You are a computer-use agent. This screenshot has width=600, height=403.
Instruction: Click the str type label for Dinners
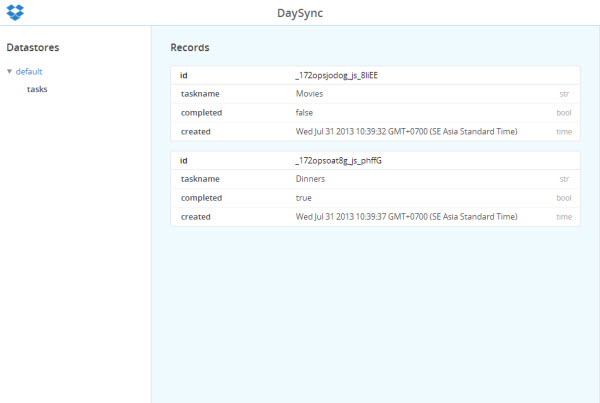click(x=564, y=179)
